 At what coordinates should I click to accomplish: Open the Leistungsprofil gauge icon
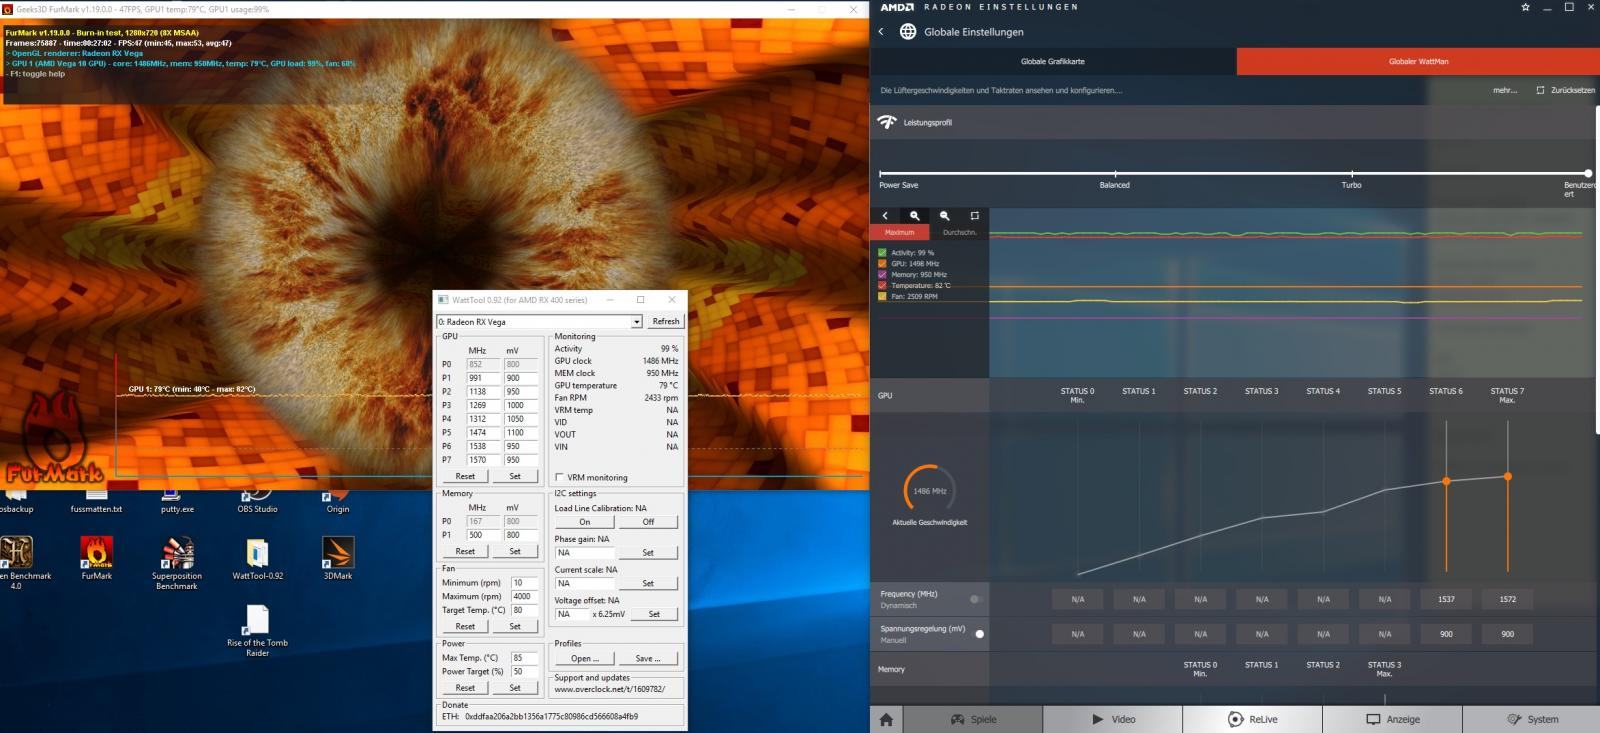[x=887, y=122]
